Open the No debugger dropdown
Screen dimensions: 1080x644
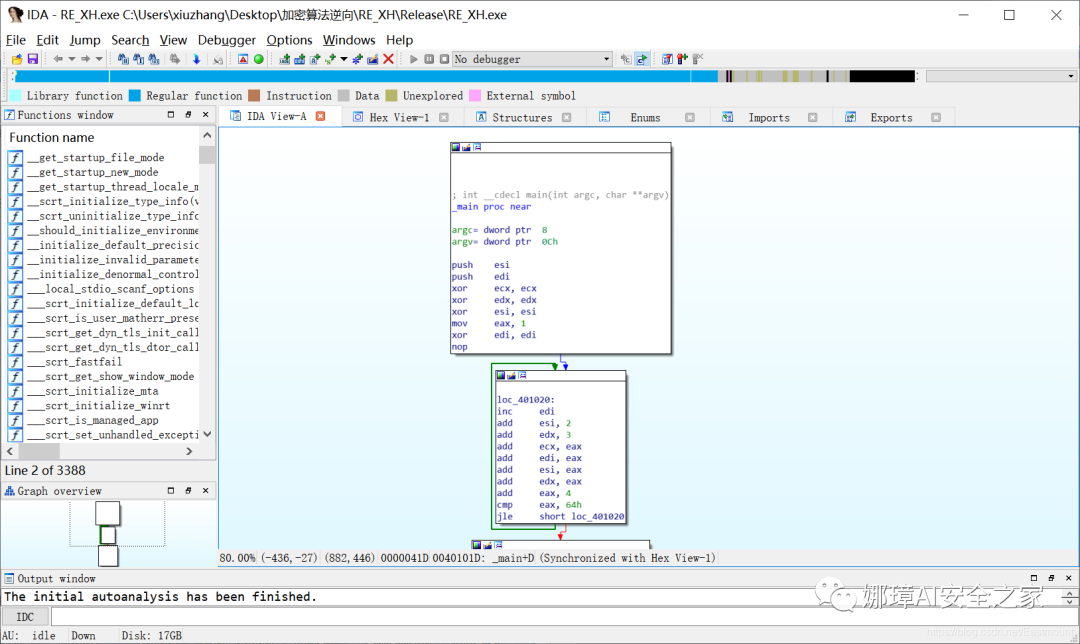click(532, 59)
